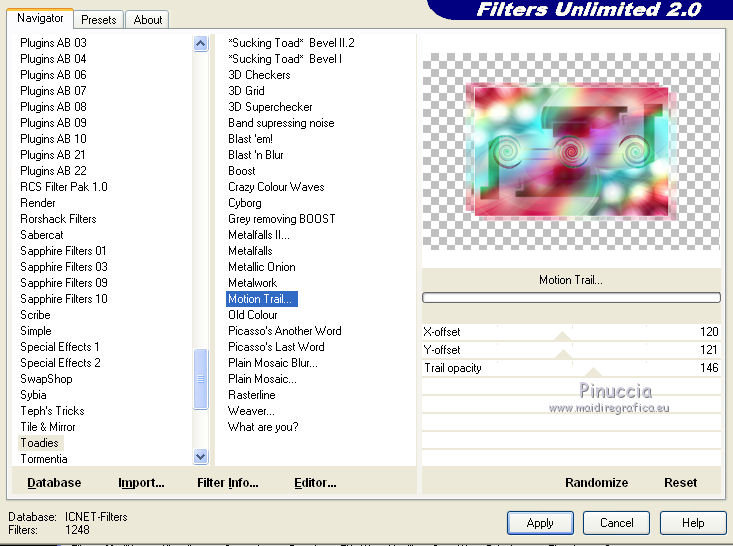Image resolution: width=733 pixels, height=546 pixels.
Task: Select Plugins AB 10 category
Action: (53, 139)
